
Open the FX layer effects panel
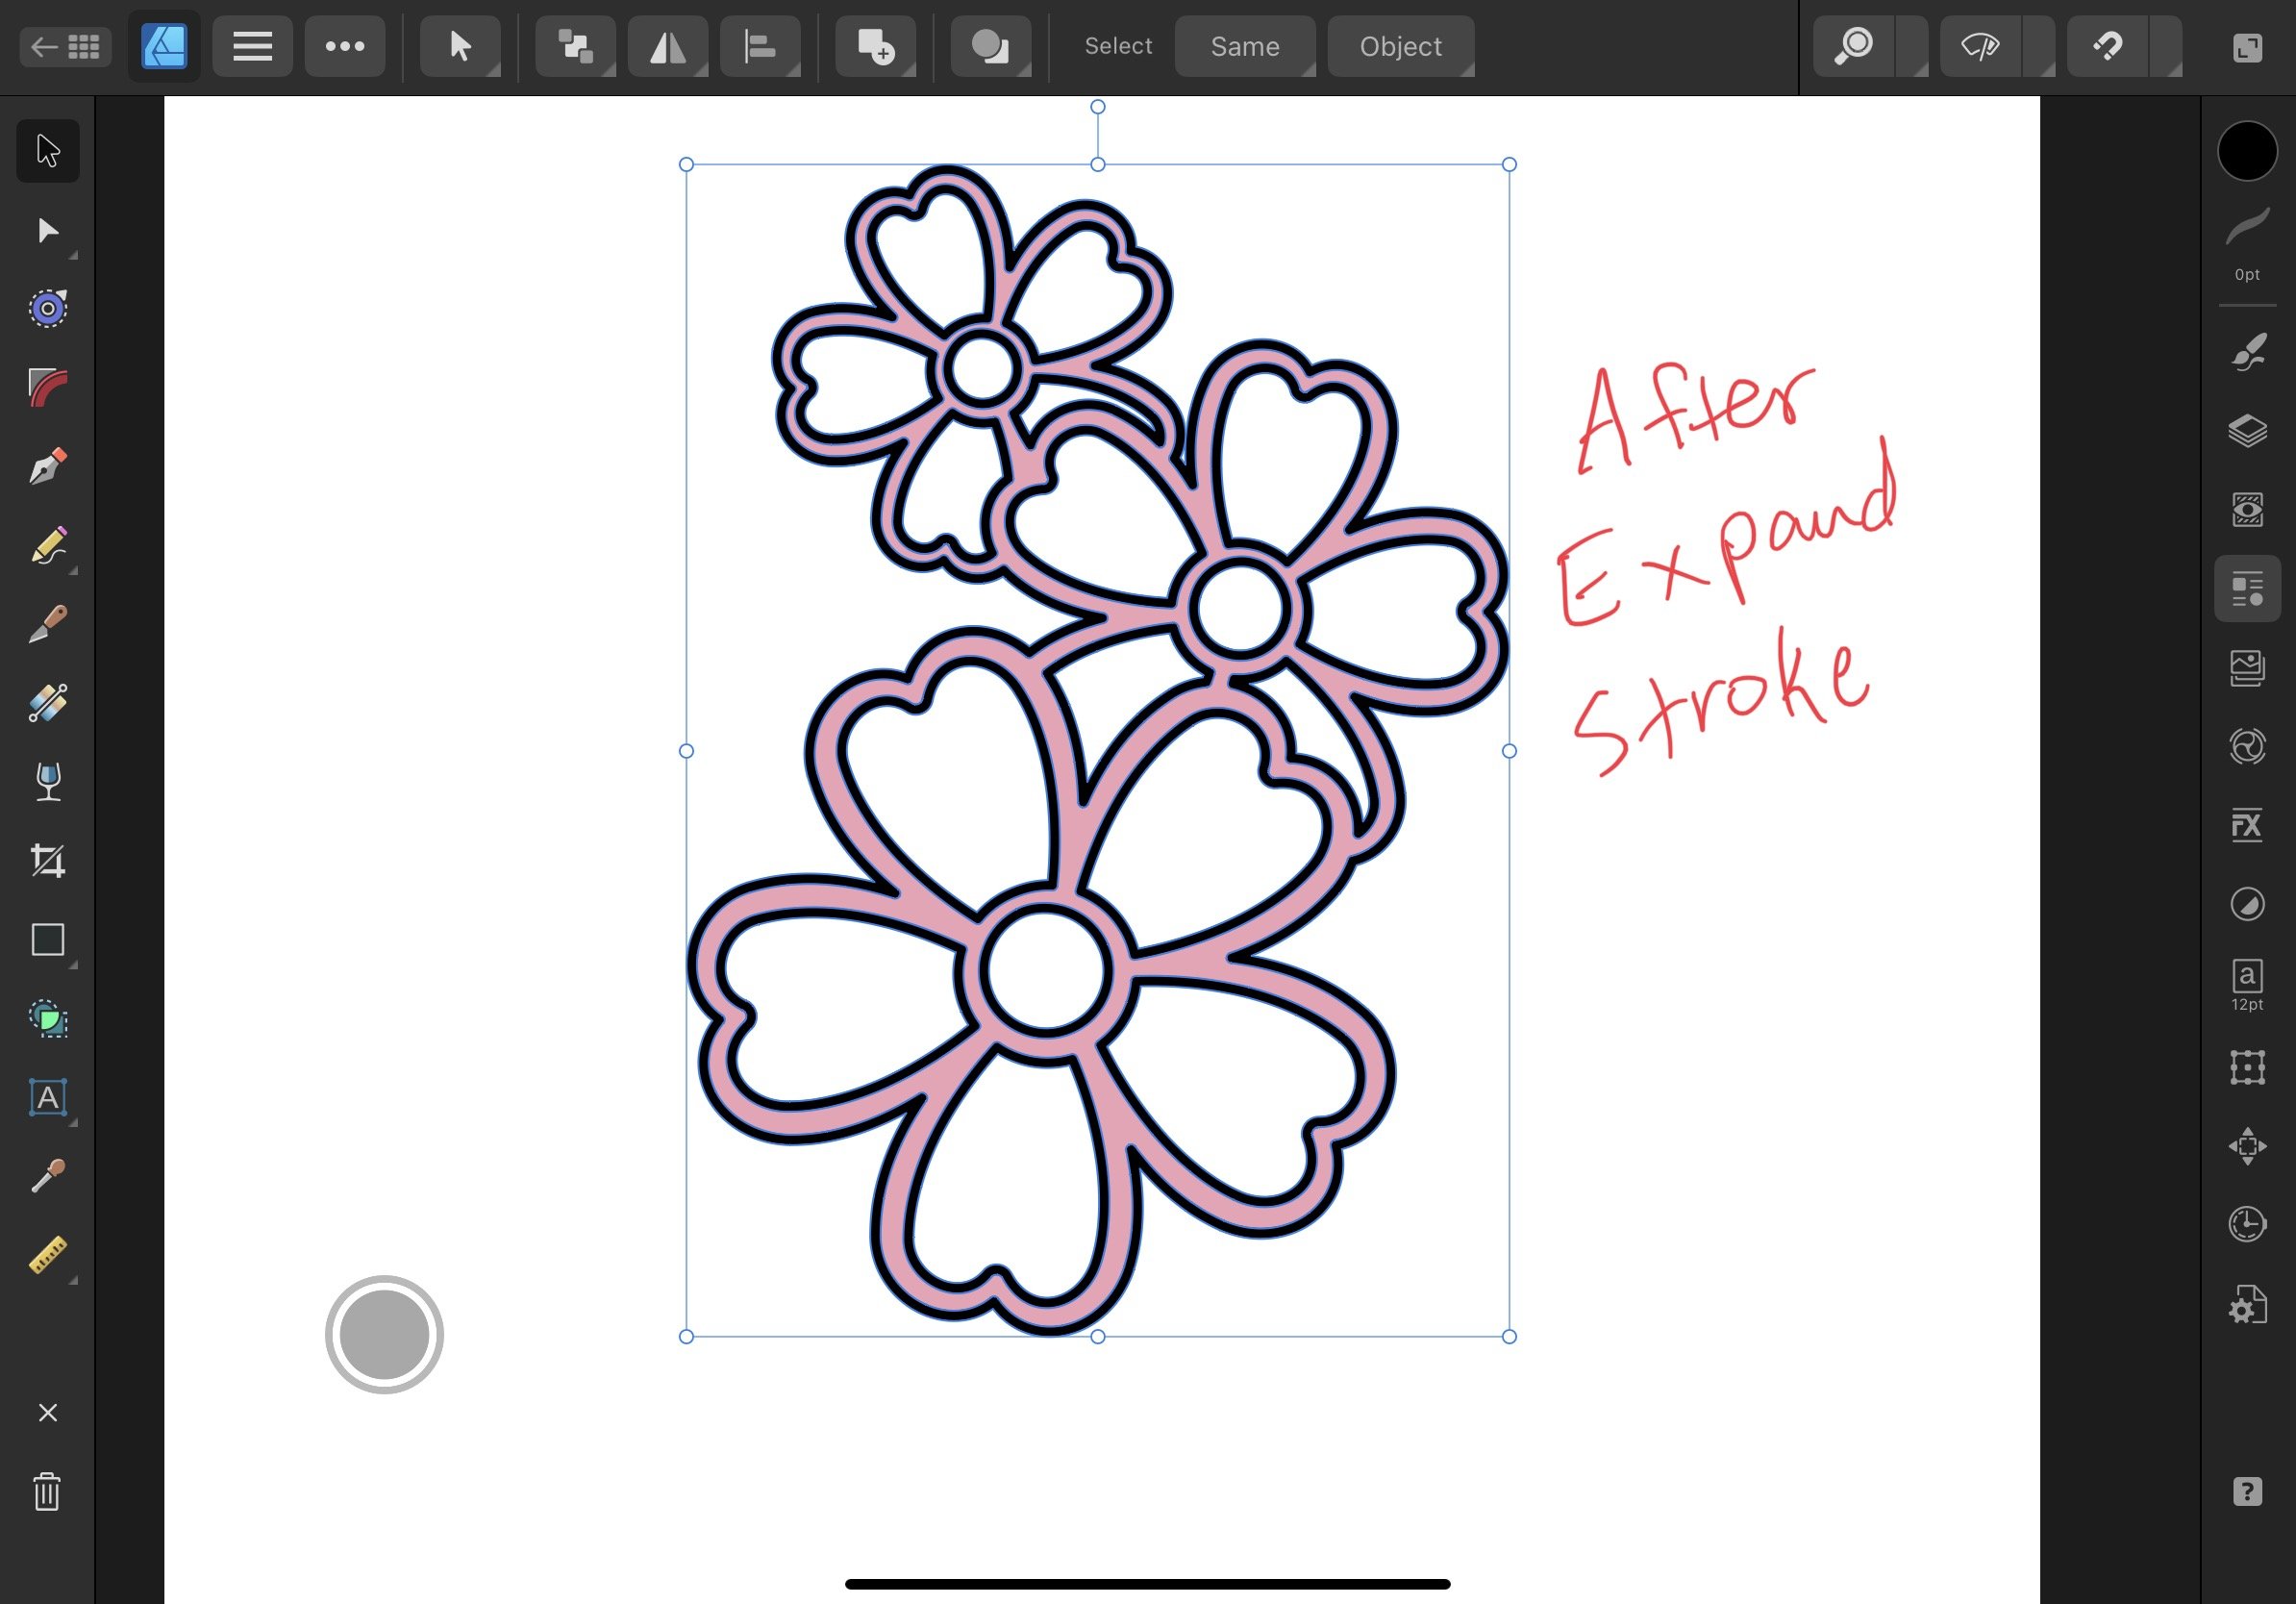2247,825
